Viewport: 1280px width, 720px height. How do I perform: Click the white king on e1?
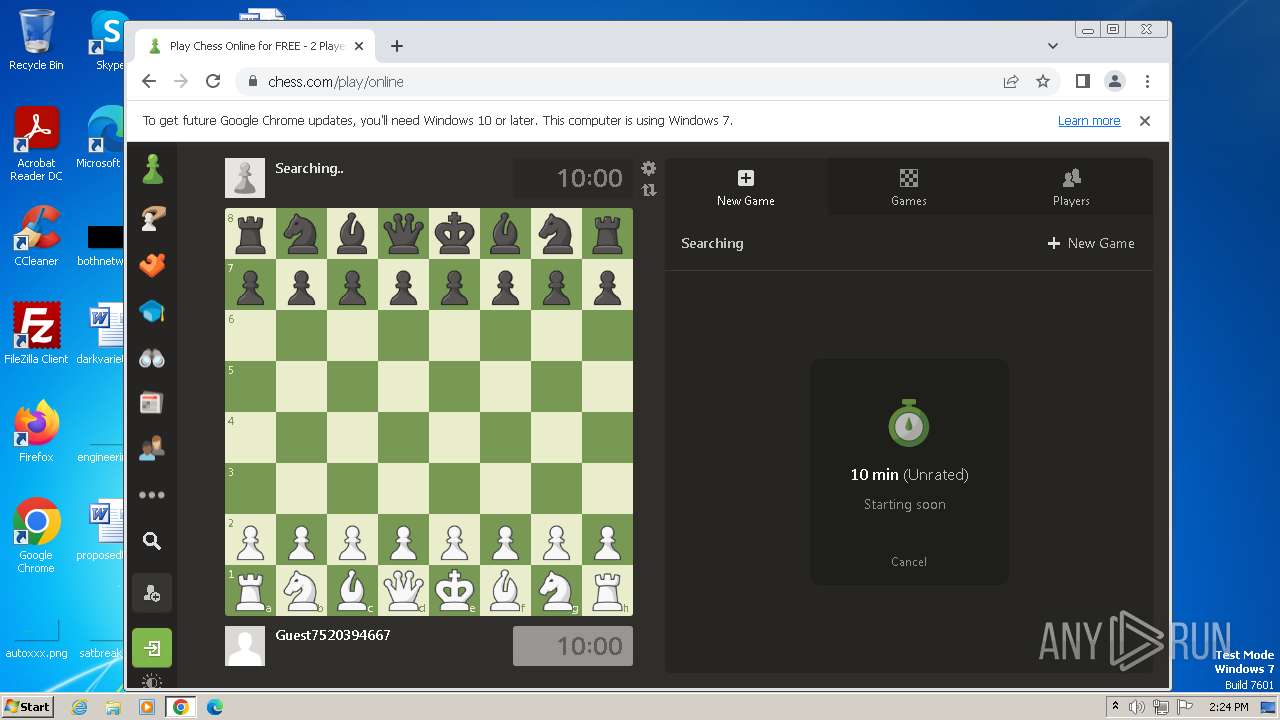click(x=455, y=591)
